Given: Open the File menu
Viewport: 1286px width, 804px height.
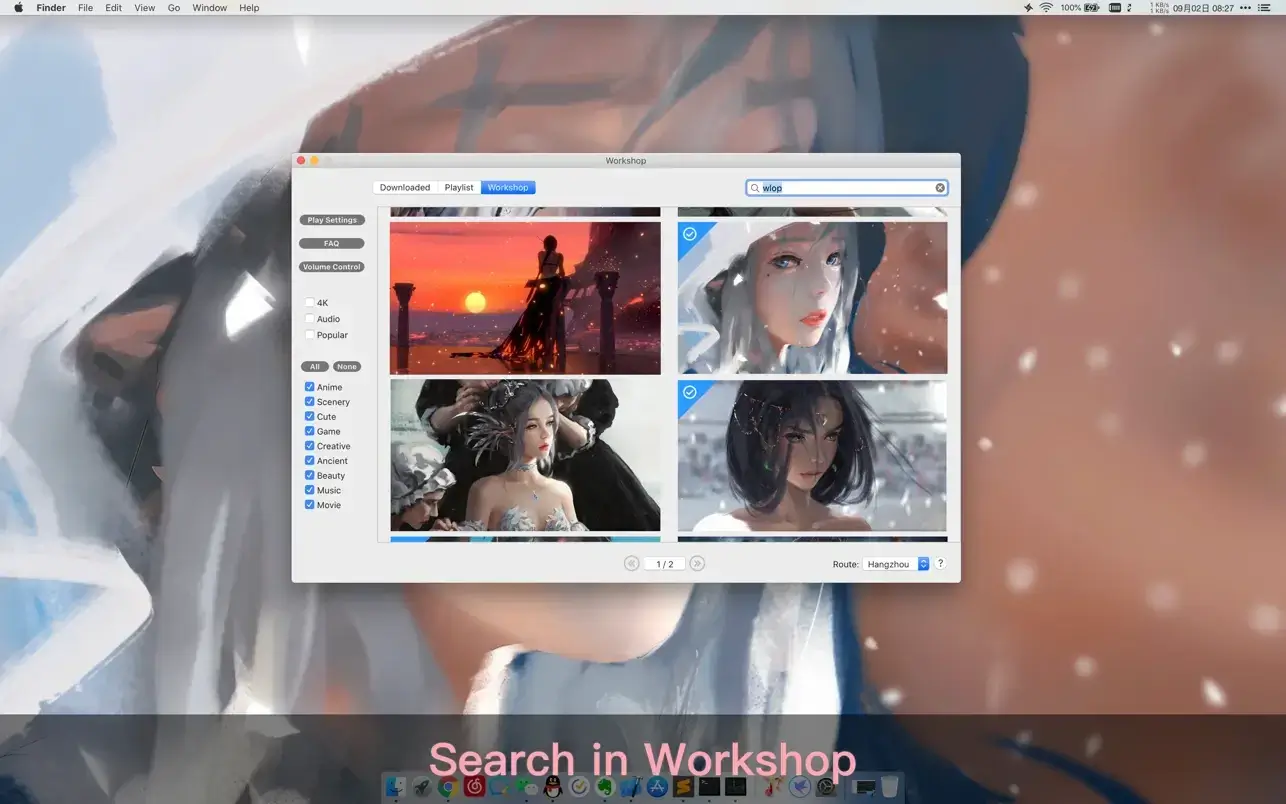Looking at the screenshot, I should [x=85, y=7].
